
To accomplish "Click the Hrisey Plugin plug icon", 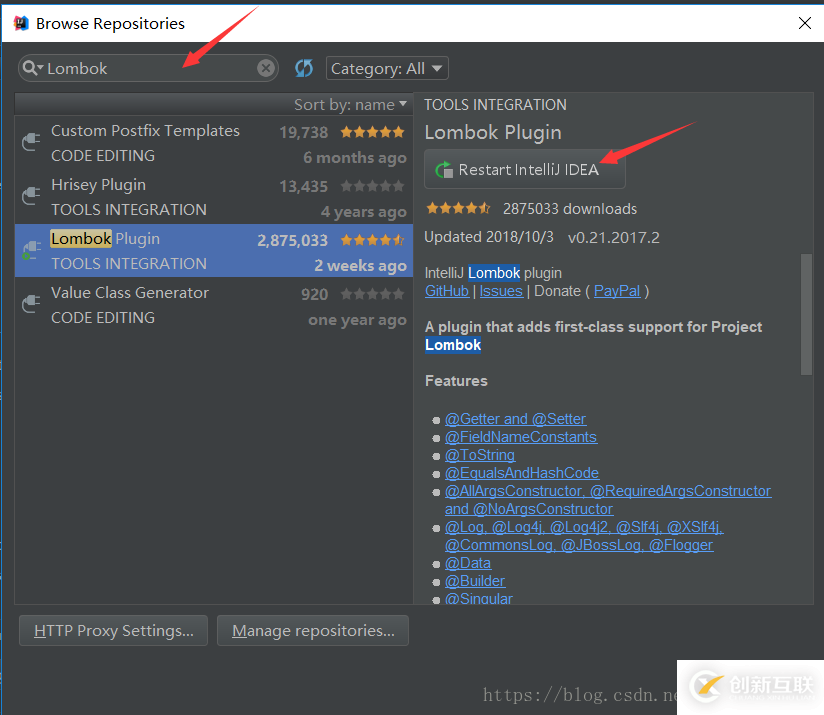I will coord(31,197).
